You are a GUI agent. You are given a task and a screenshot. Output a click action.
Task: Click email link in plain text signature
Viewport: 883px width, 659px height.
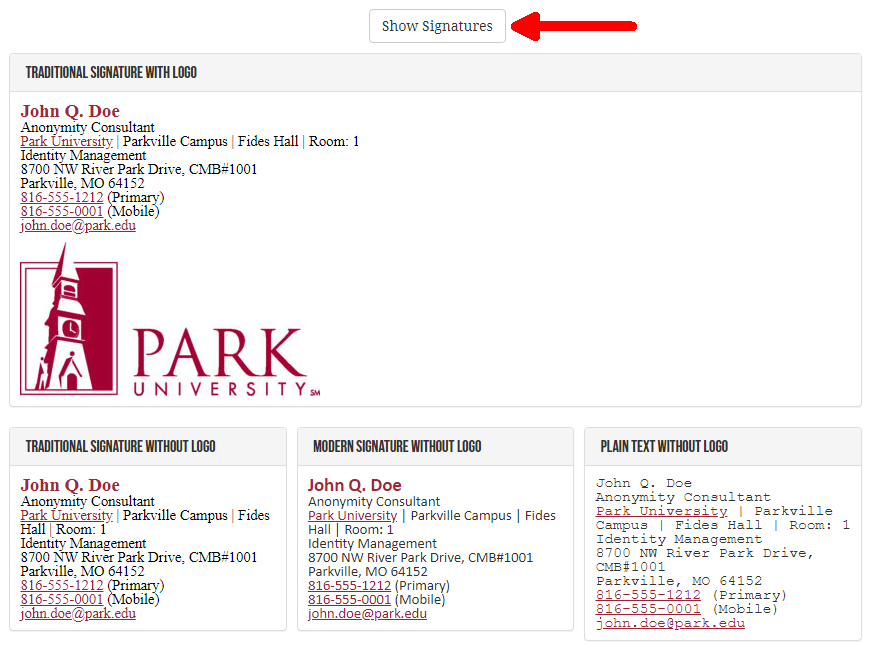pos(670,624)
